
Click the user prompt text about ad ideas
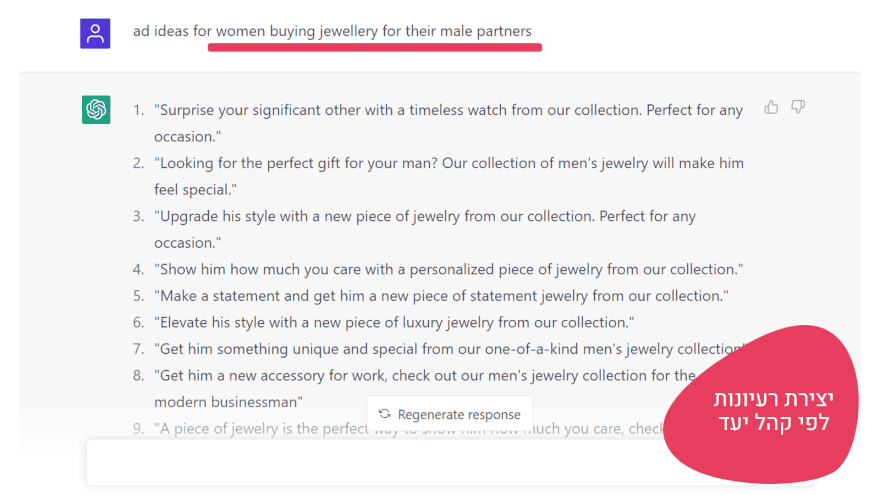point(332,31)
